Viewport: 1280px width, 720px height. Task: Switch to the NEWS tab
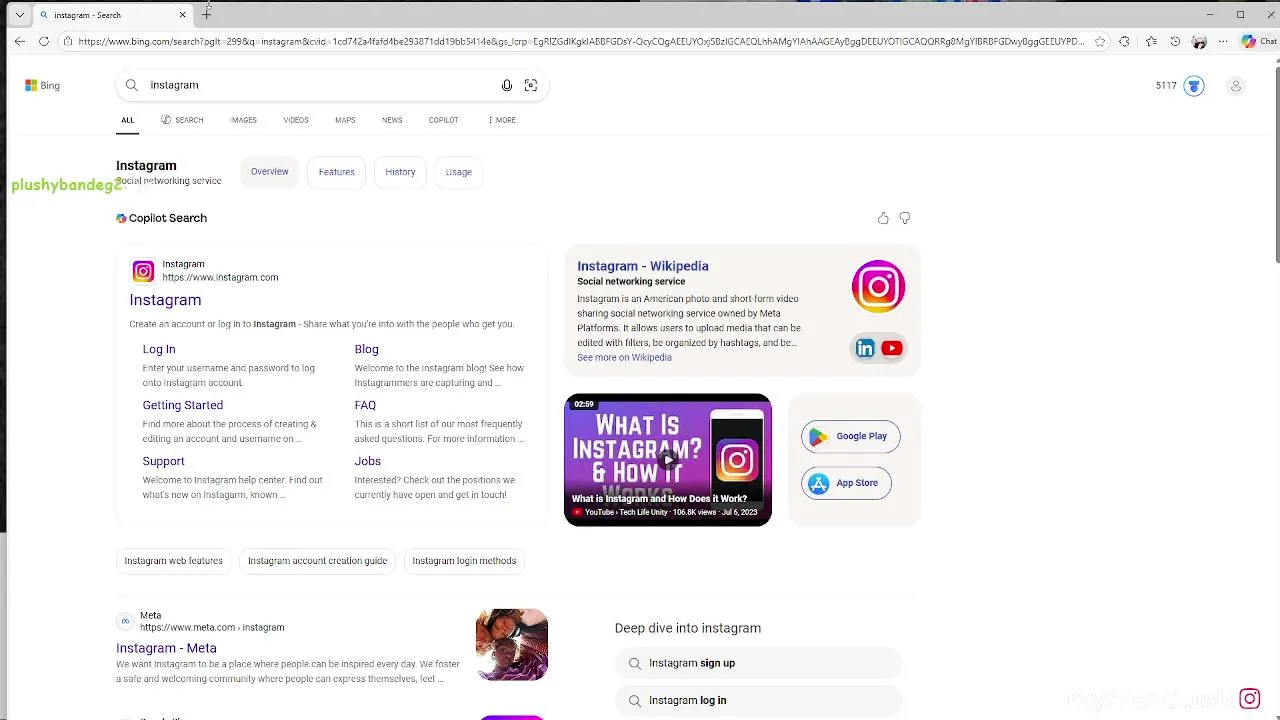[392, 120]
